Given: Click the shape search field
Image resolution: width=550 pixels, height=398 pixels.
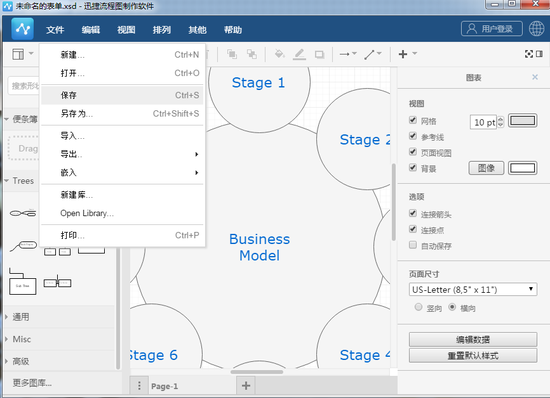Looking at the screenshot, I should [x=24, y=86].
